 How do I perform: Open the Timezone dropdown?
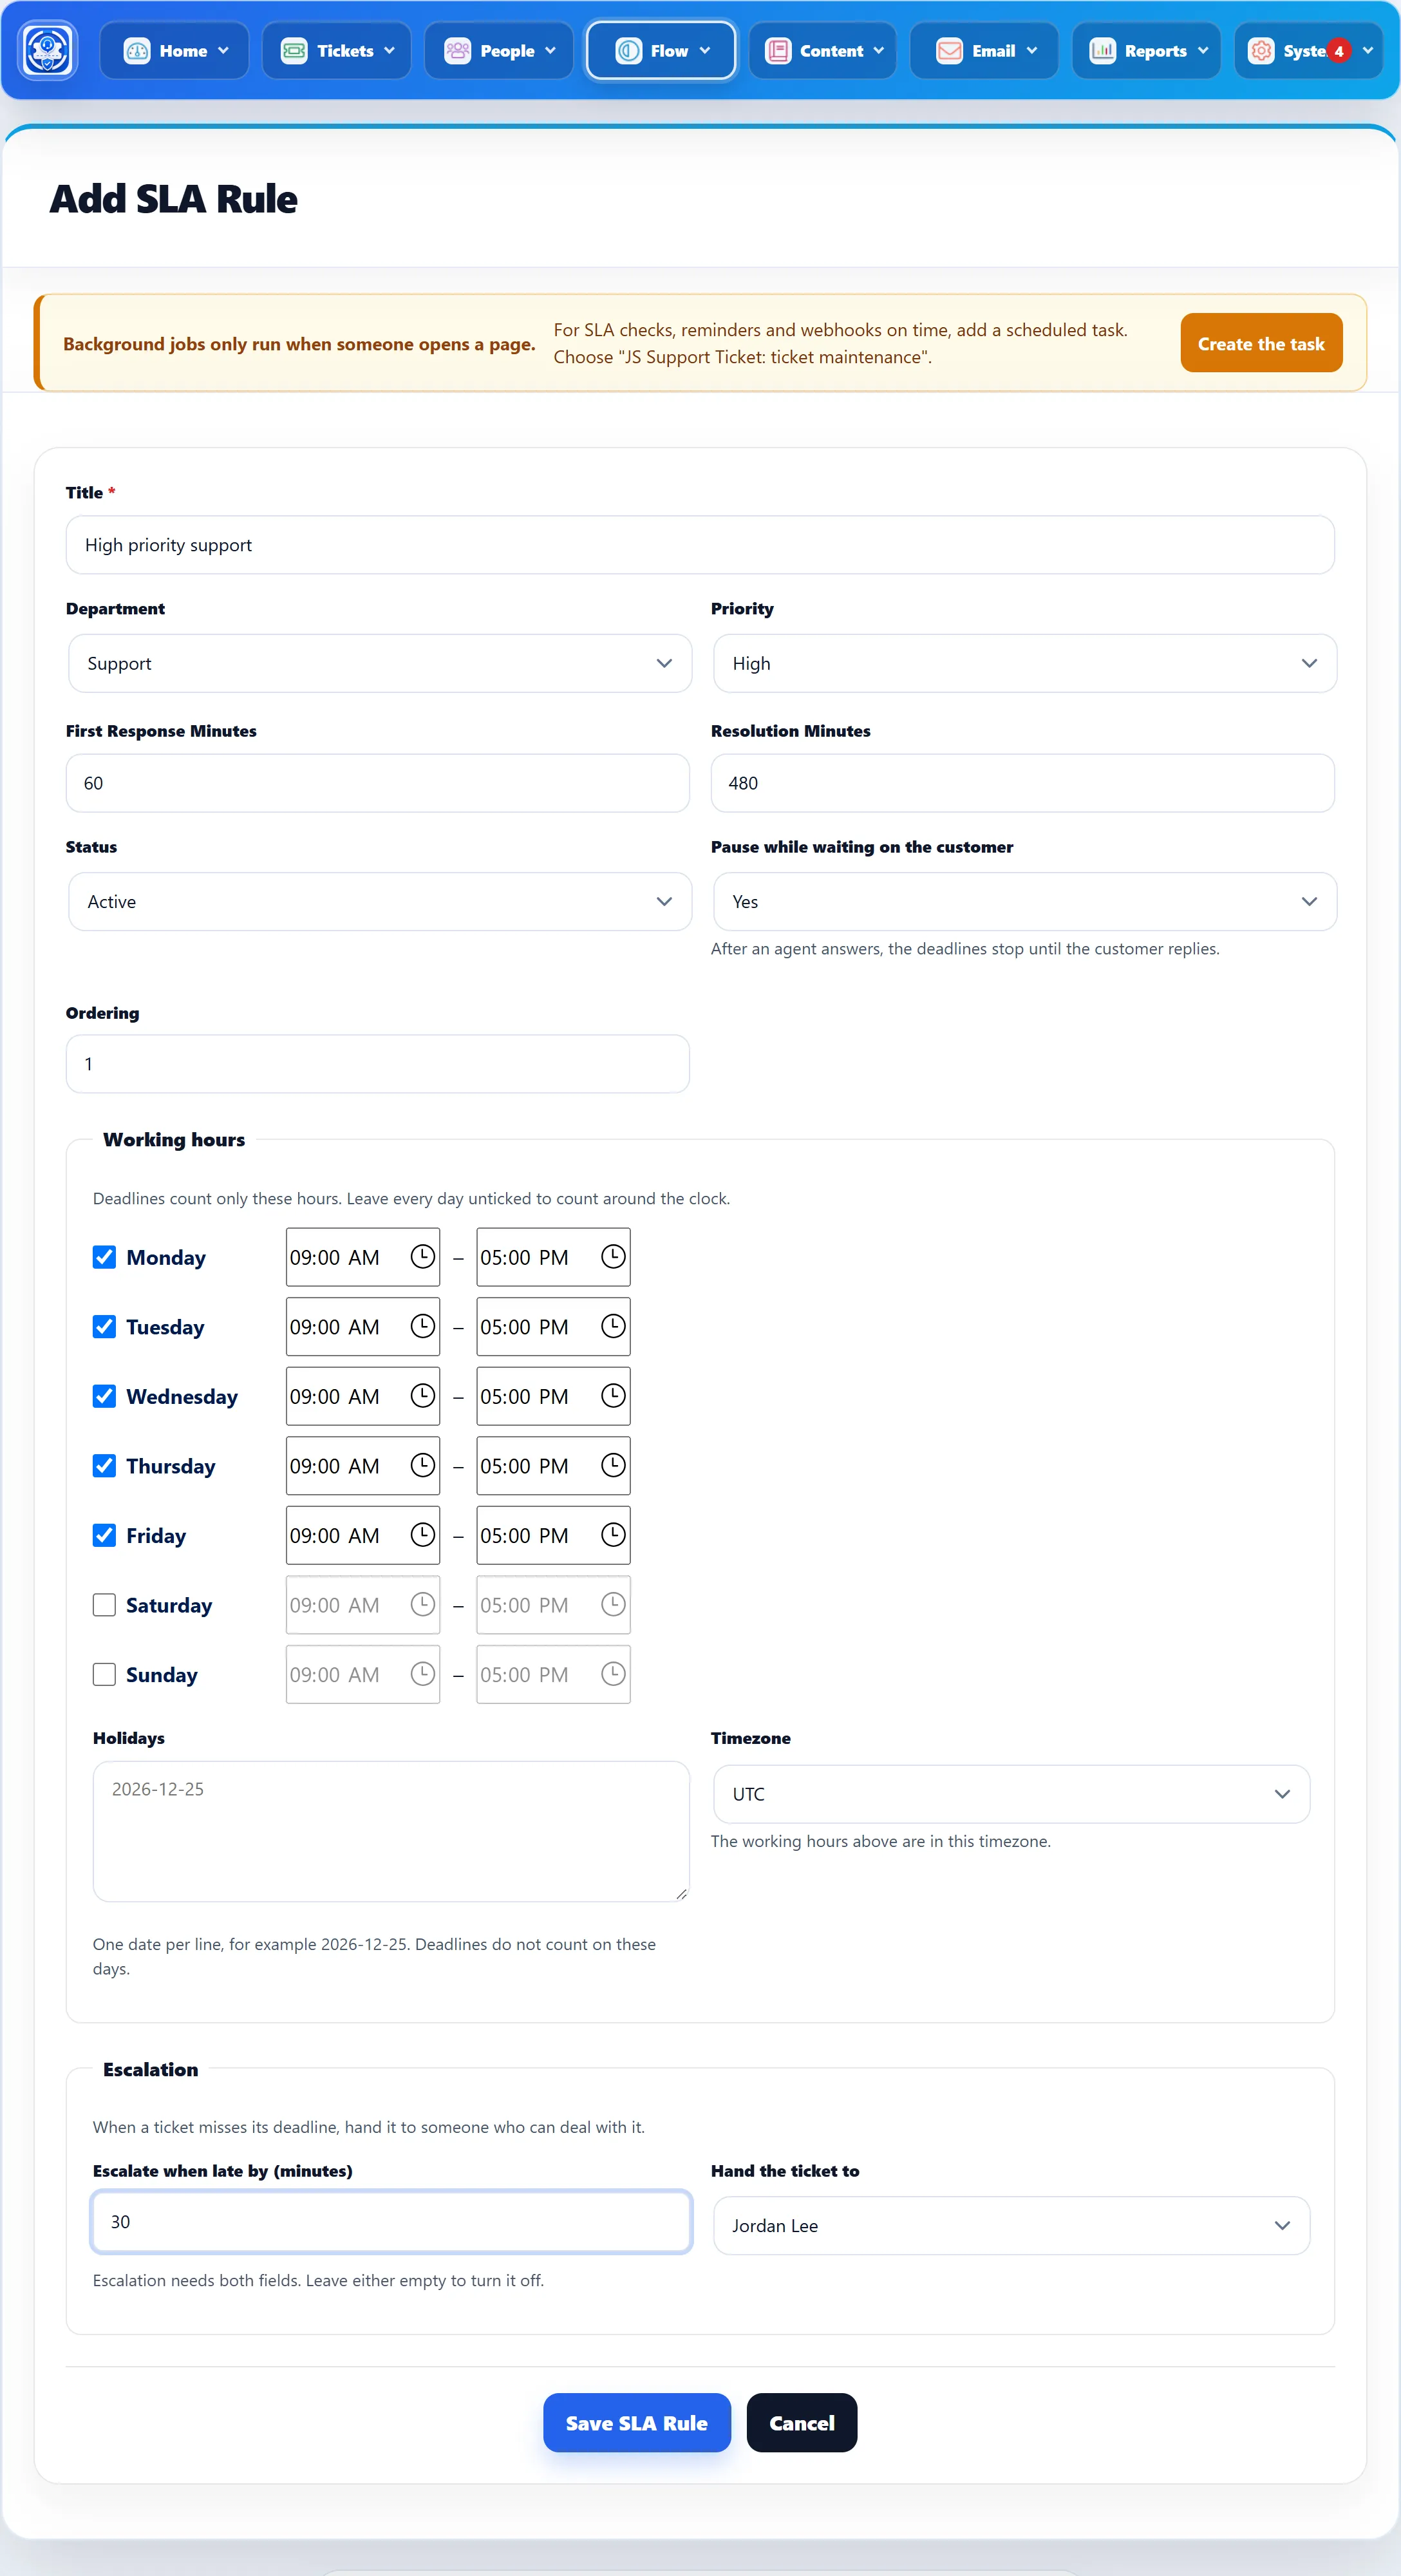pyautogui.click(x=1011, y=1794)
